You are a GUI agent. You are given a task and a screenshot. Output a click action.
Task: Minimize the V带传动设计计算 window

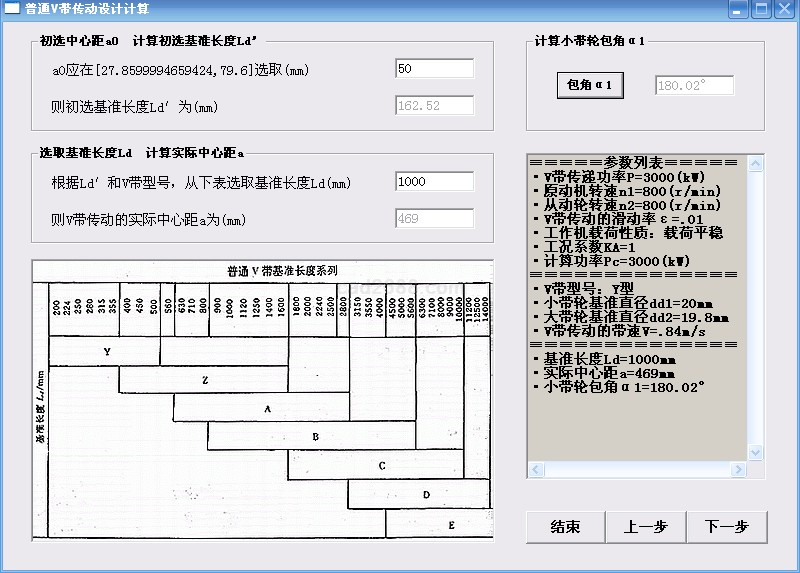pos(738,10)
